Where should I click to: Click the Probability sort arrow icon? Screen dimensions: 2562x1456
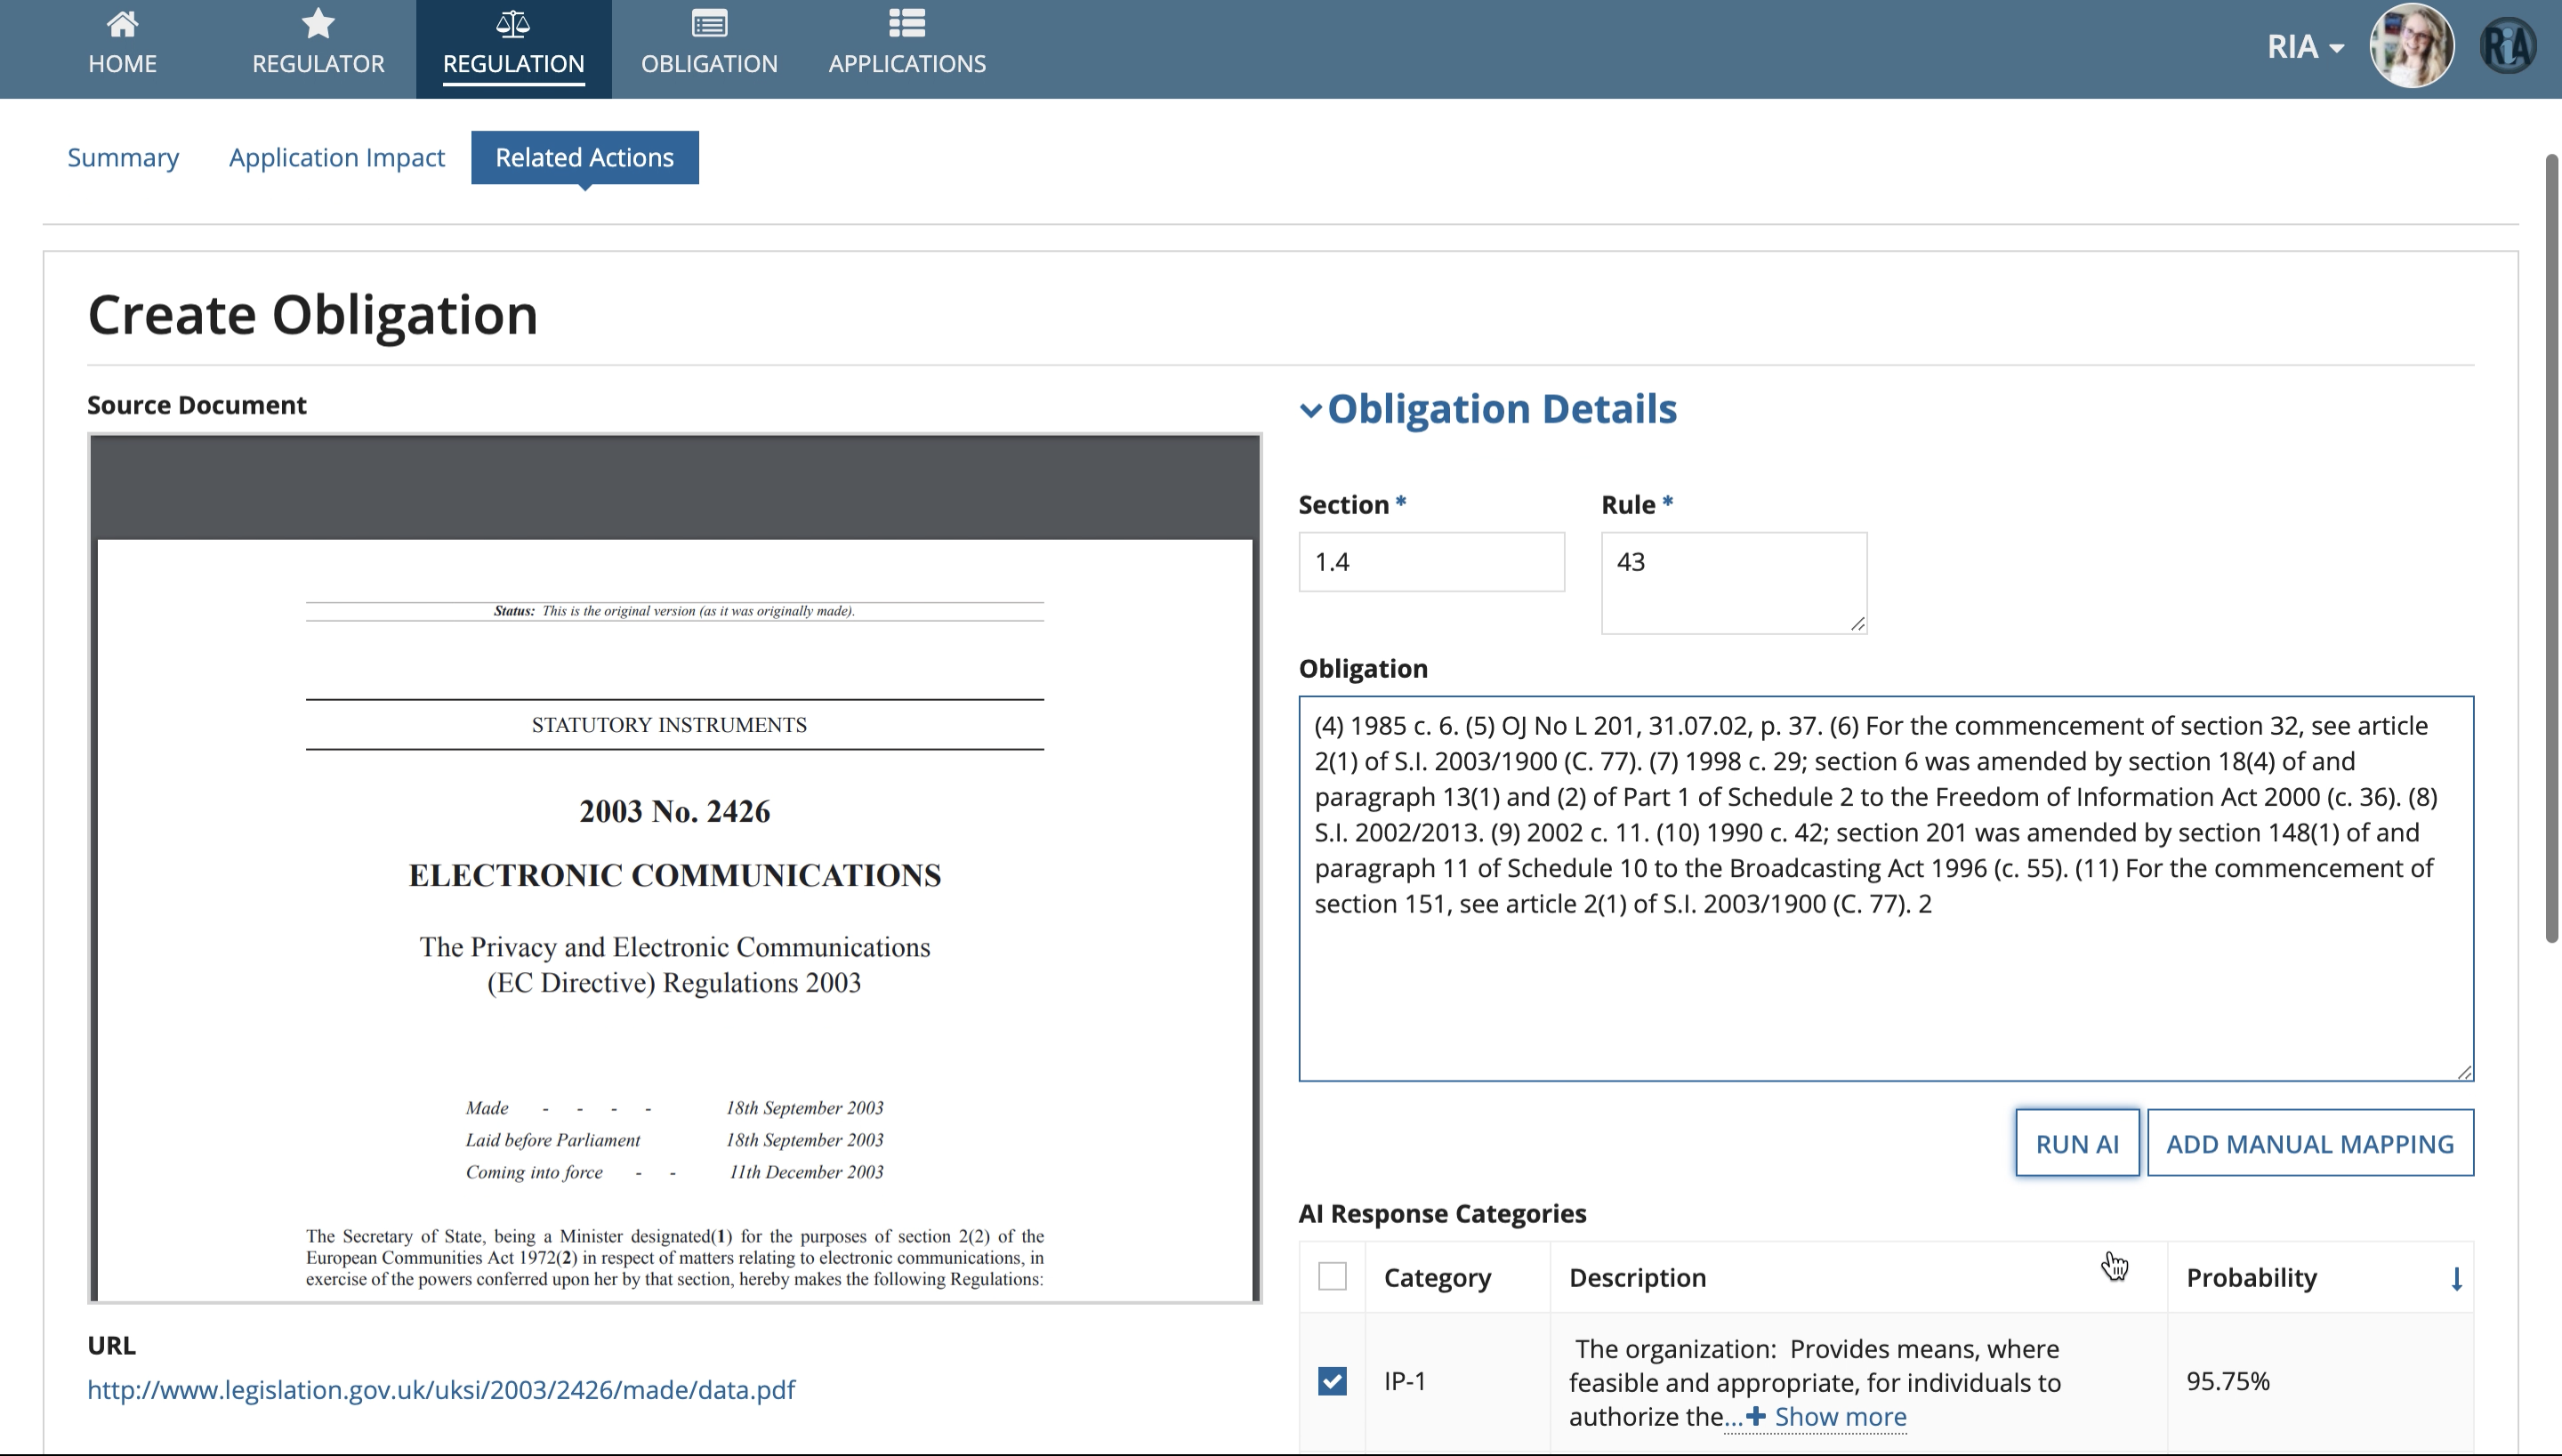(x=2456, y=1278)
